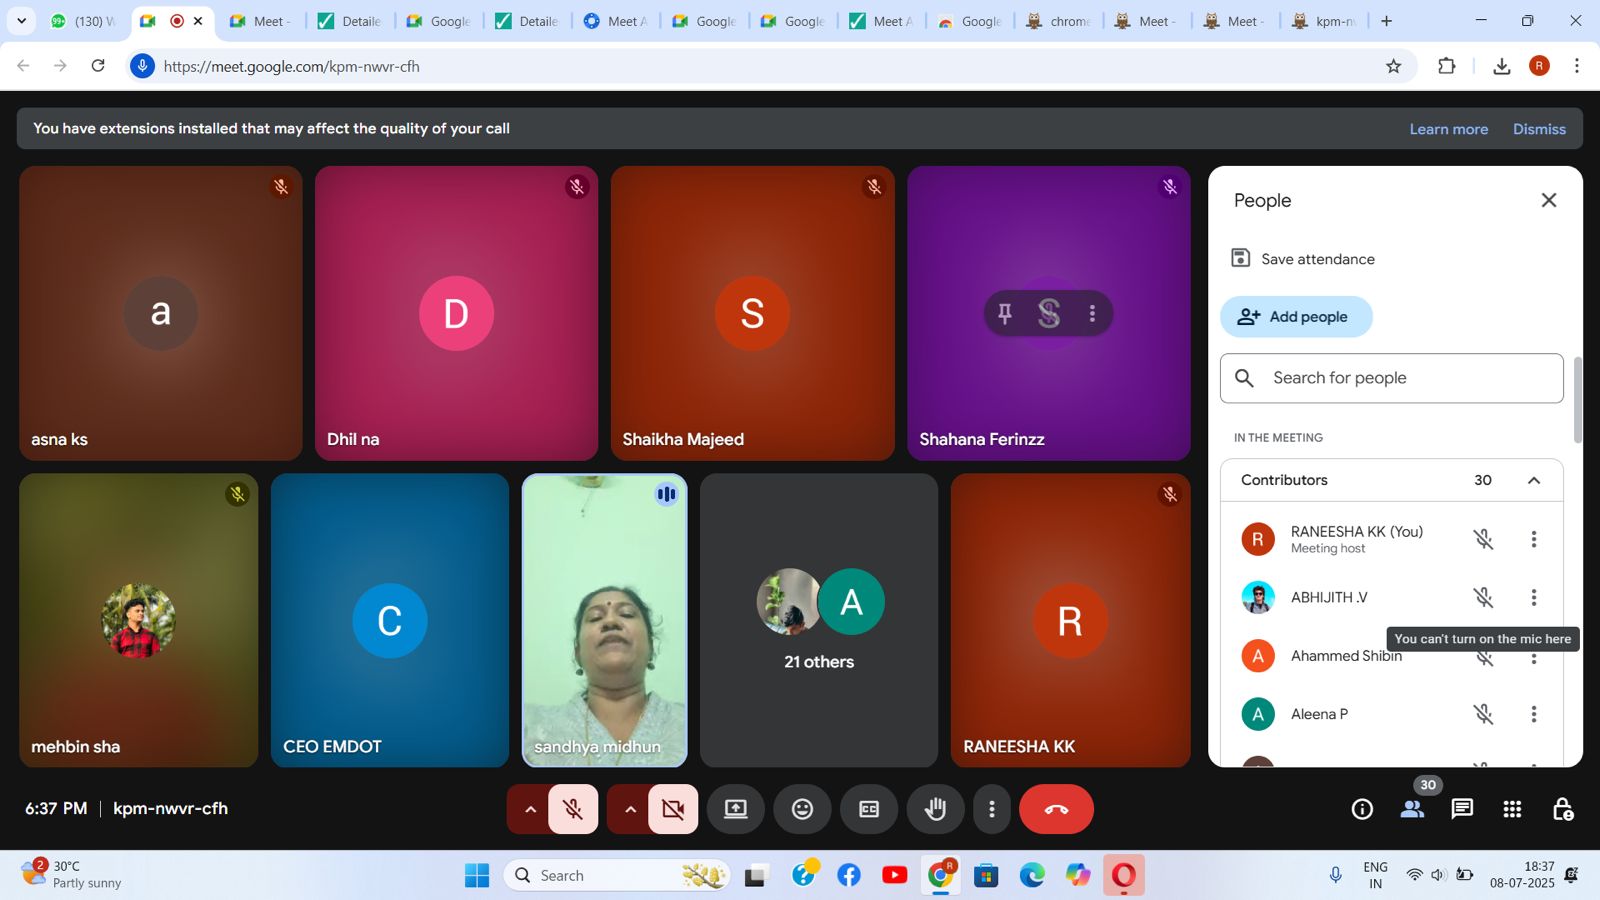Collapse the Contributors list chevron
The width and height of the screenshot is (1600, 900).
tap(1533, 480)
